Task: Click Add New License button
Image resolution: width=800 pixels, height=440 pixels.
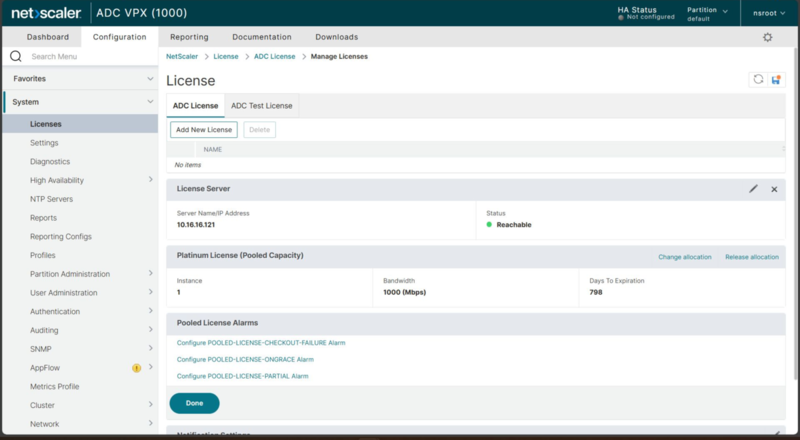Action: tap(204, 130)
